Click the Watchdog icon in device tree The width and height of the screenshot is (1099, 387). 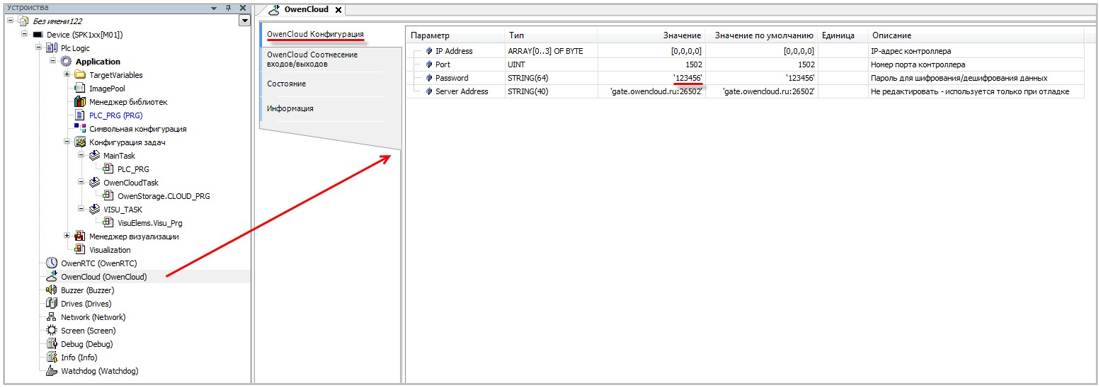point(50,371)
